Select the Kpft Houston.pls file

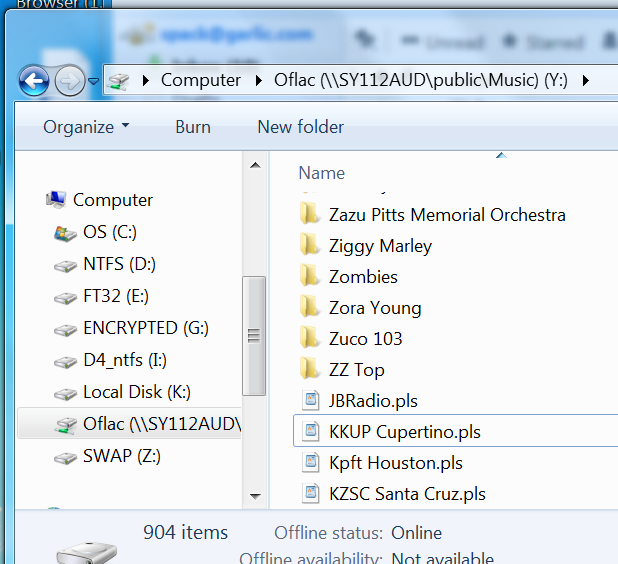(396, 463)
